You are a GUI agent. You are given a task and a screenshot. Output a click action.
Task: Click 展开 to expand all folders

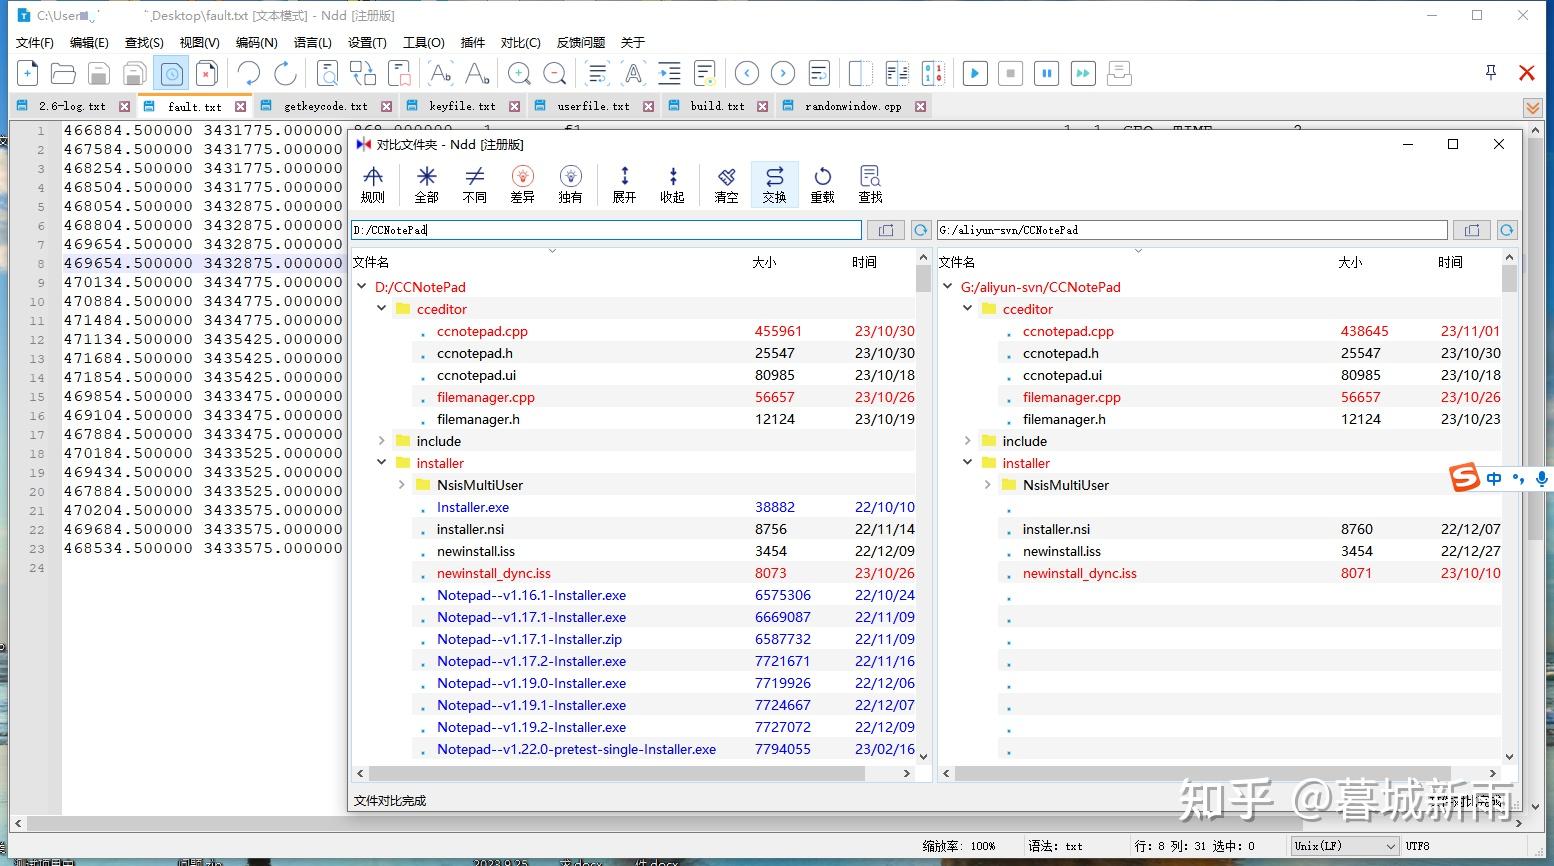(624, 184)
